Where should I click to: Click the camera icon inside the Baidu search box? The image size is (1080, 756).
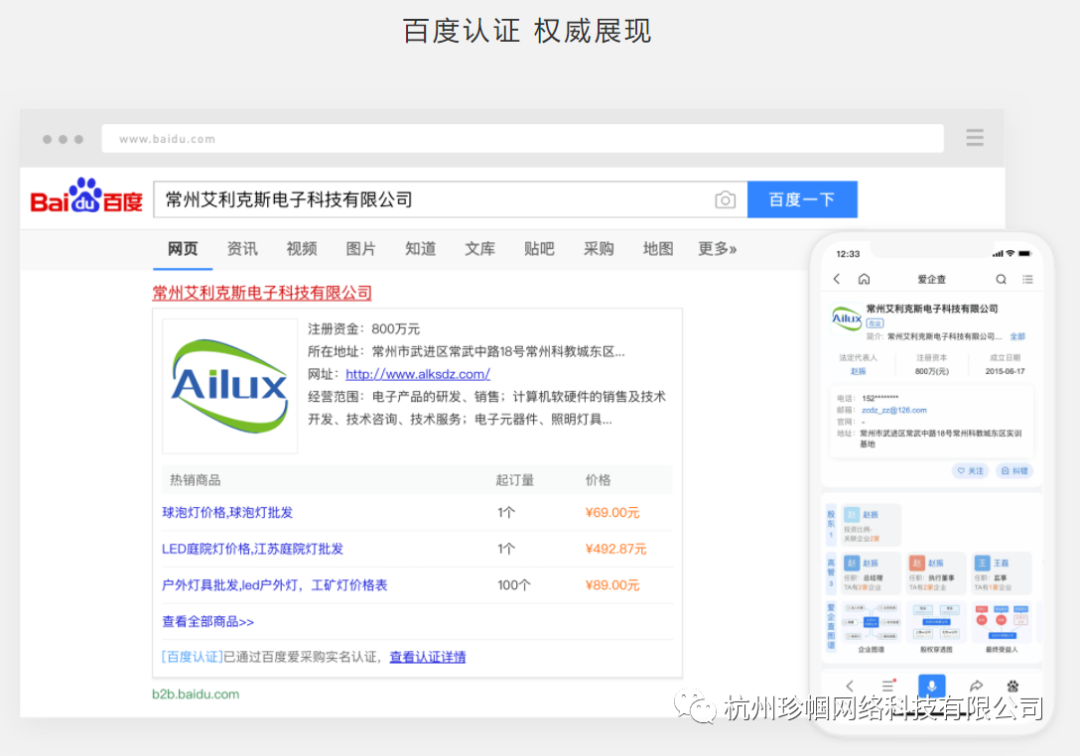pyautogui.click(x=725, y=200)
